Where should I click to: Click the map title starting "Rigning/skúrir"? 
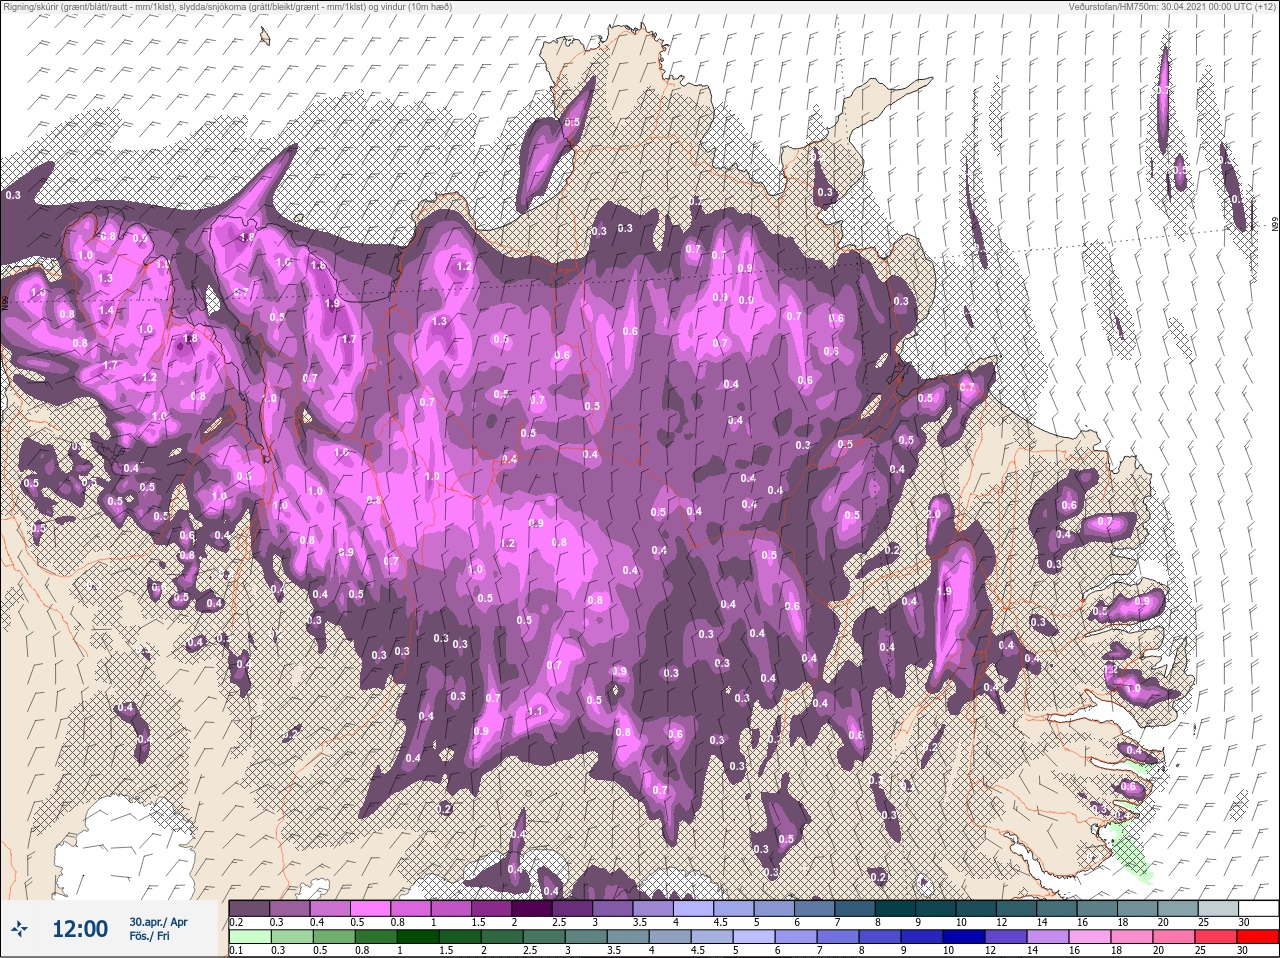(226, 6)
